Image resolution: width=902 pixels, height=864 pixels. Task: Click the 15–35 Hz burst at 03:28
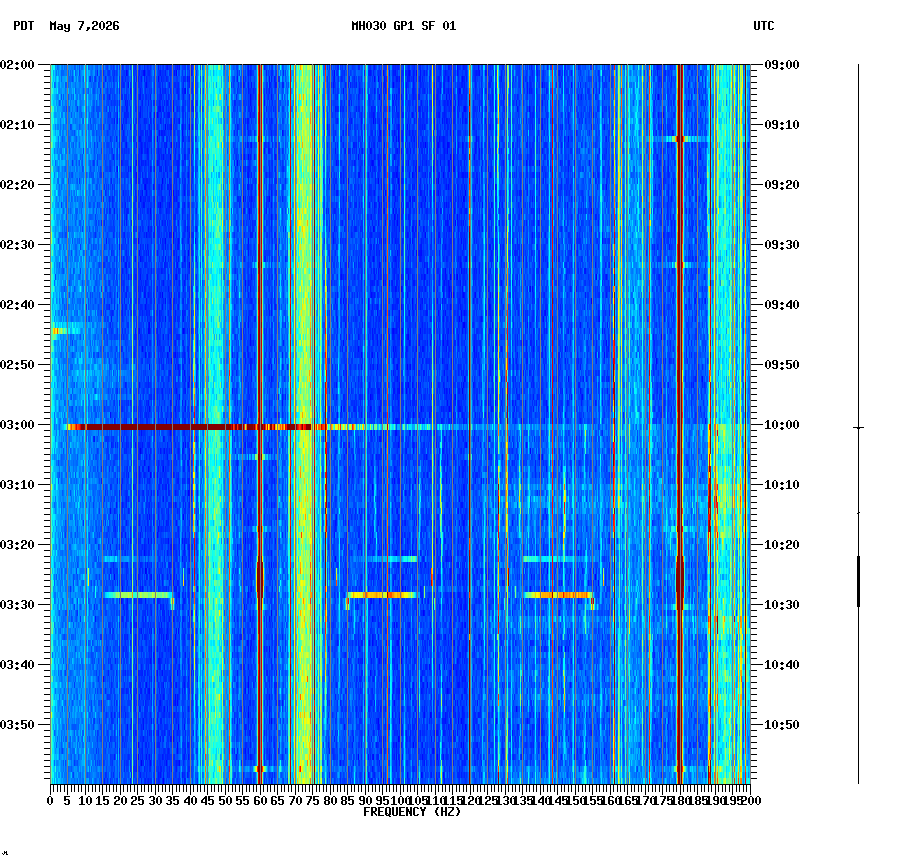pyautogui.click(x=138, y=595)
